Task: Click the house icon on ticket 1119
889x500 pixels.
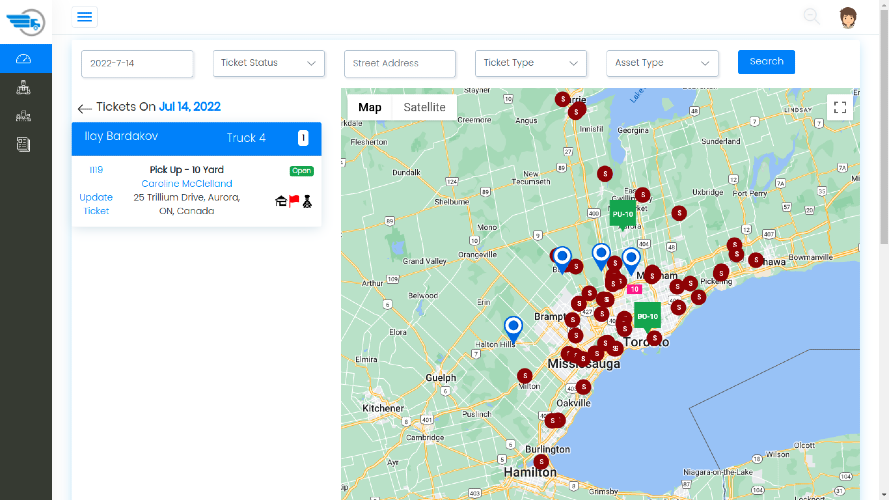Action: click(281, 201)
